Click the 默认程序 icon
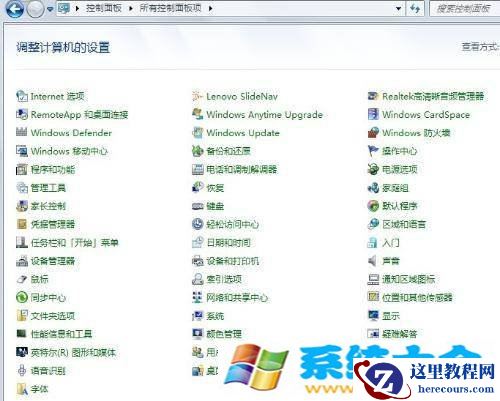The height and width of the screenshot is (401, 500). coord(373,206)
